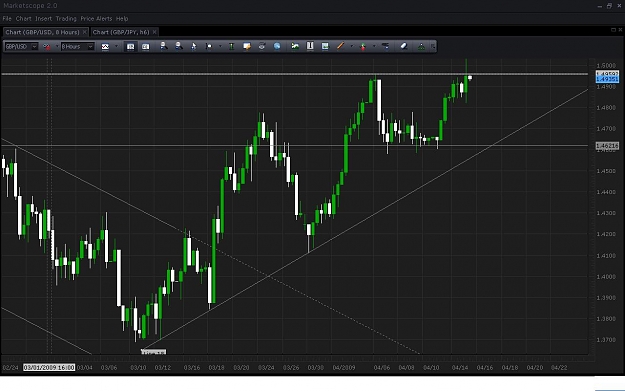Open the GBP/USD symbol dropdown
625x391 pixels.
tap(34, 47)
